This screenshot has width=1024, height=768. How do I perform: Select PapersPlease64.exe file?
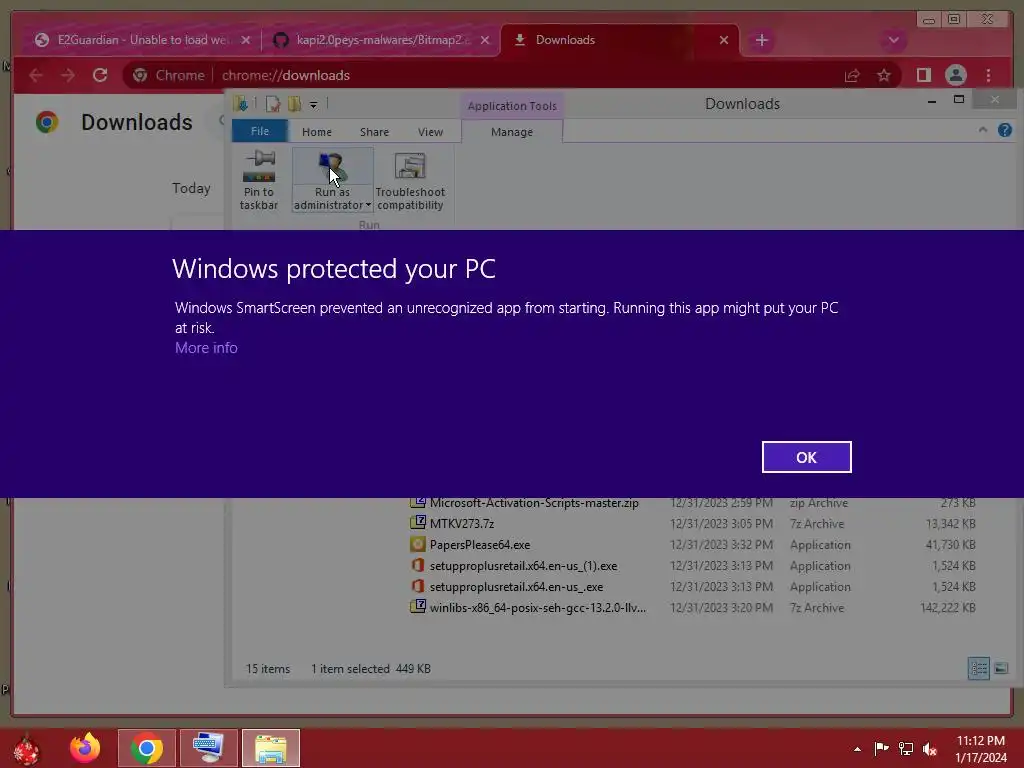tap(479, 545)
